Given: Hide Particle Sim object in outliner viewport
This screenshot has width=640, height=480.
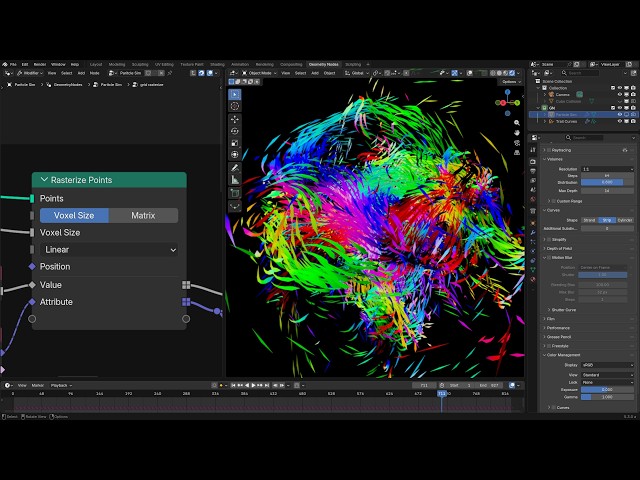Looking at the screenshot, I should [620, 115].
